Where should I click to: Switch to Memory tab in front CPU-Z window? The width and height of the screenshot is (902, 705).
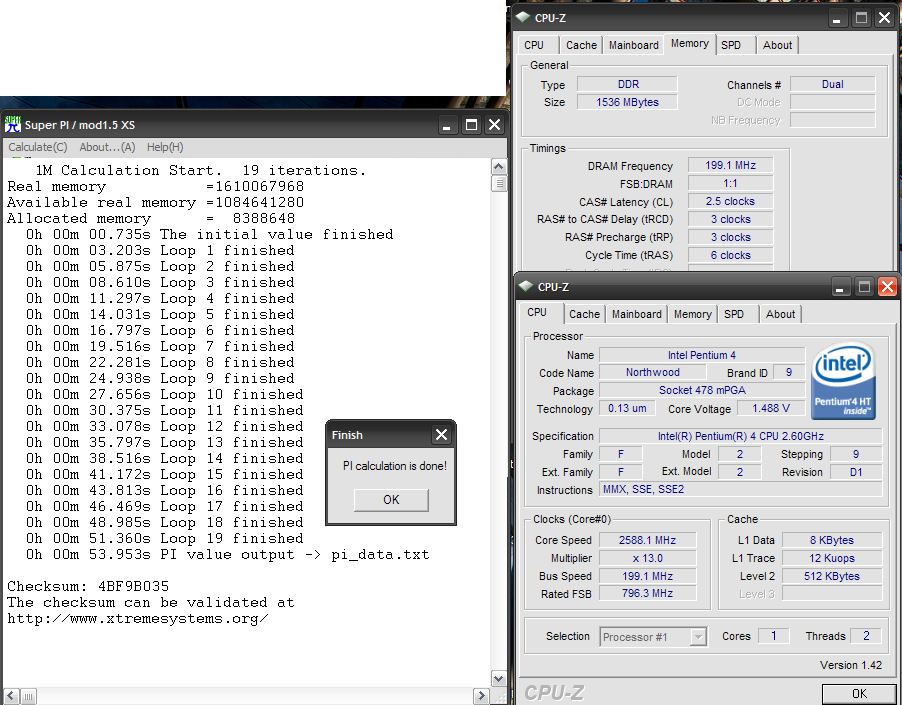coord(693,314)
